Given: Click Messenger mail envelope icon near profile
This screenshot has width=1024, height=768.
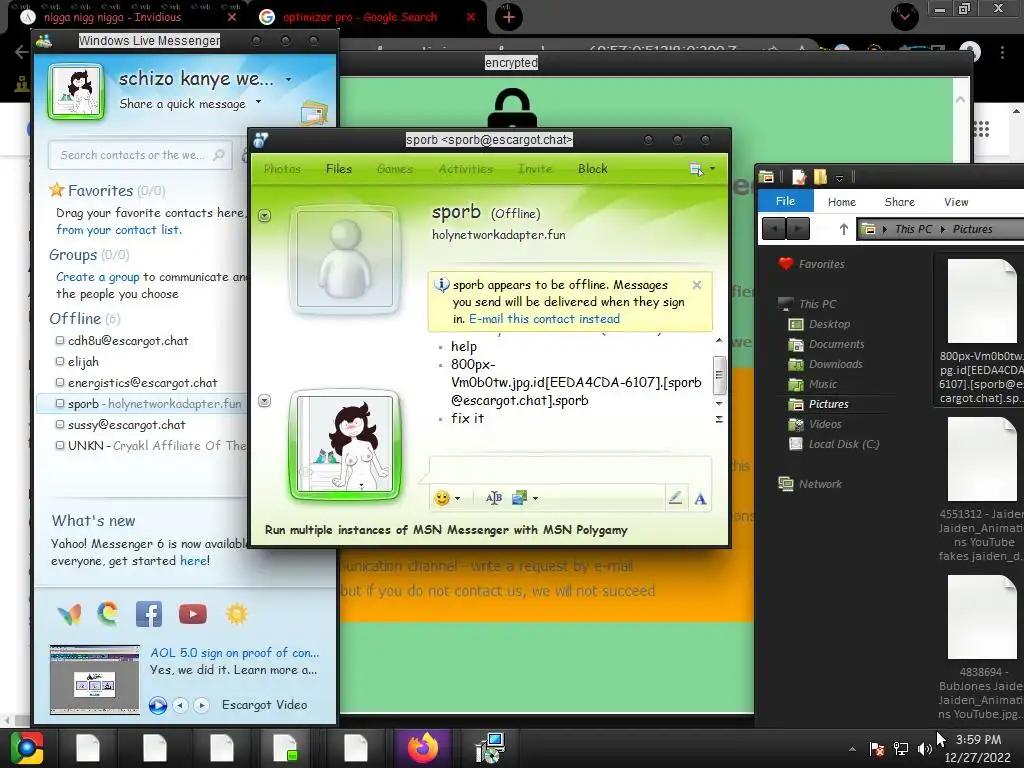Looking at the screenshot, I should [x=313, y=114].
